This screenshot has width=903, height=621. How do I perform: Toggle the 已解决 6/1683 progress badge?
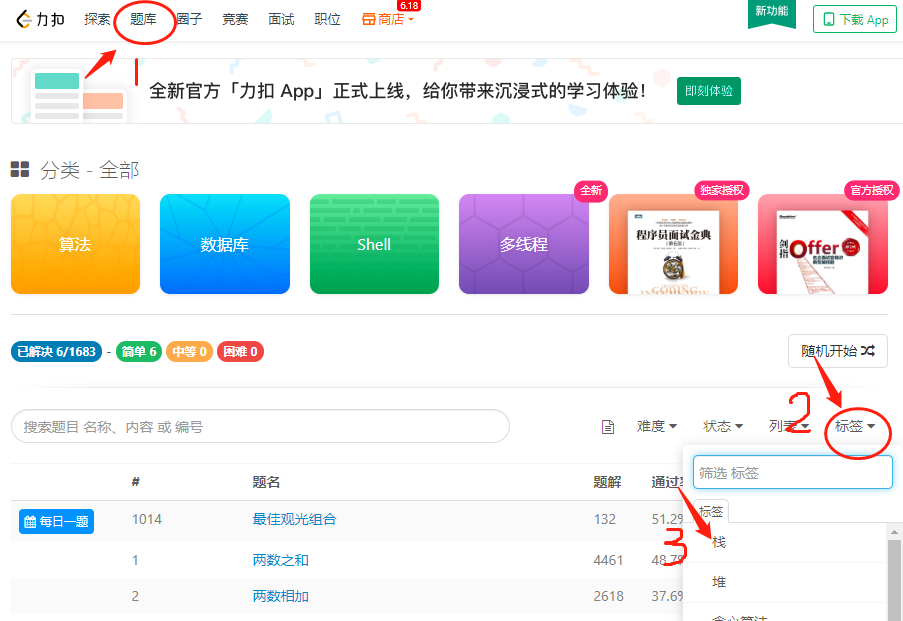pos(56,351)
